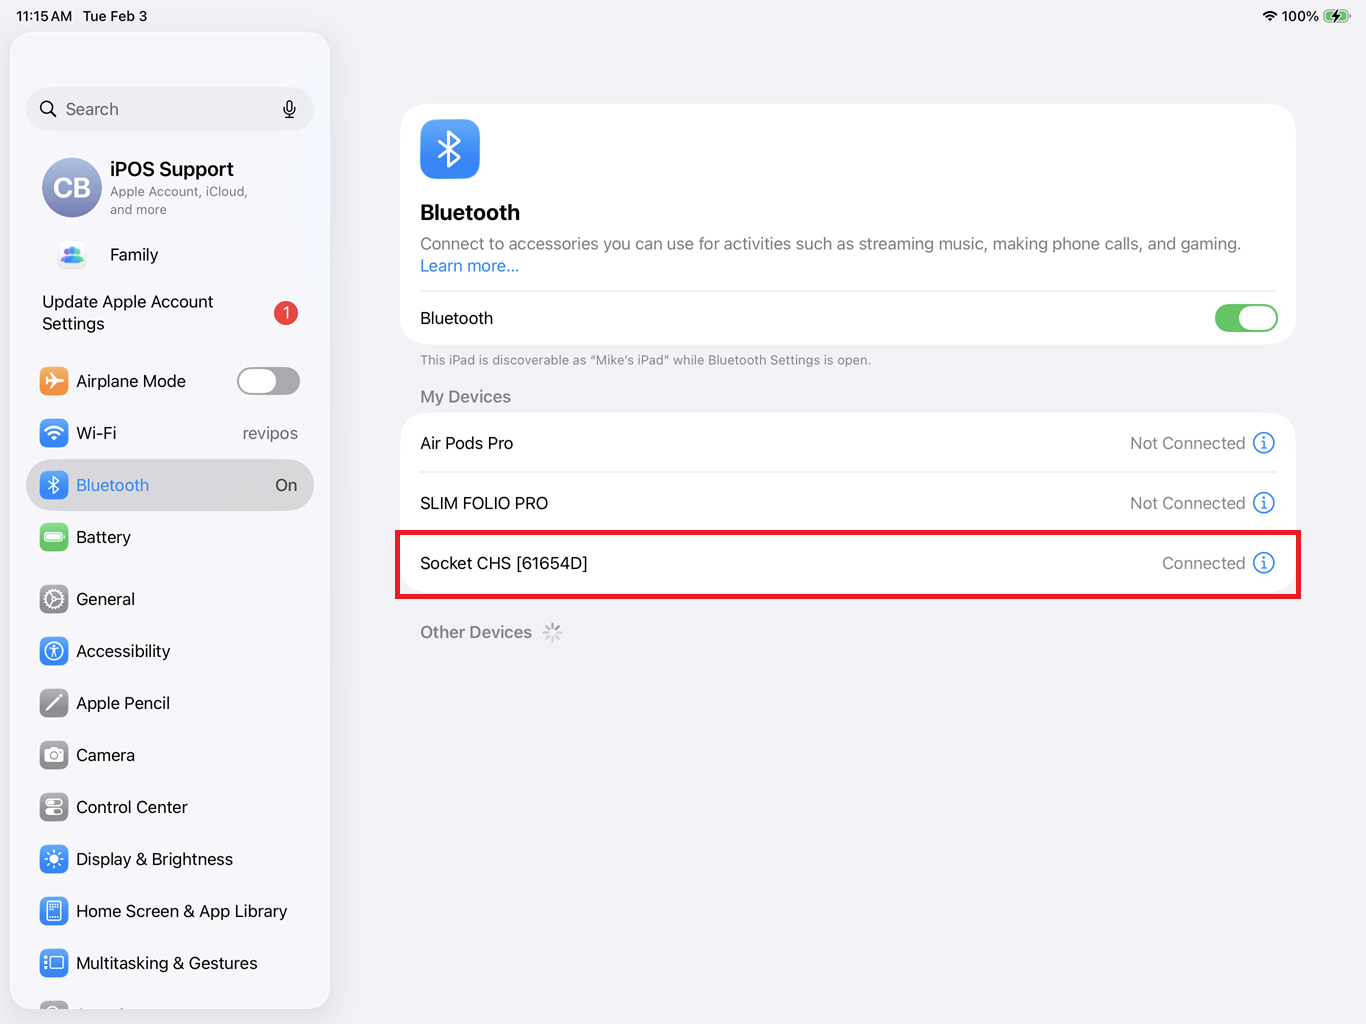Image resolution: width=1366 pixels, height=1024 pixels.
Task: Open Camera settings
Action: tap(170, 755)
